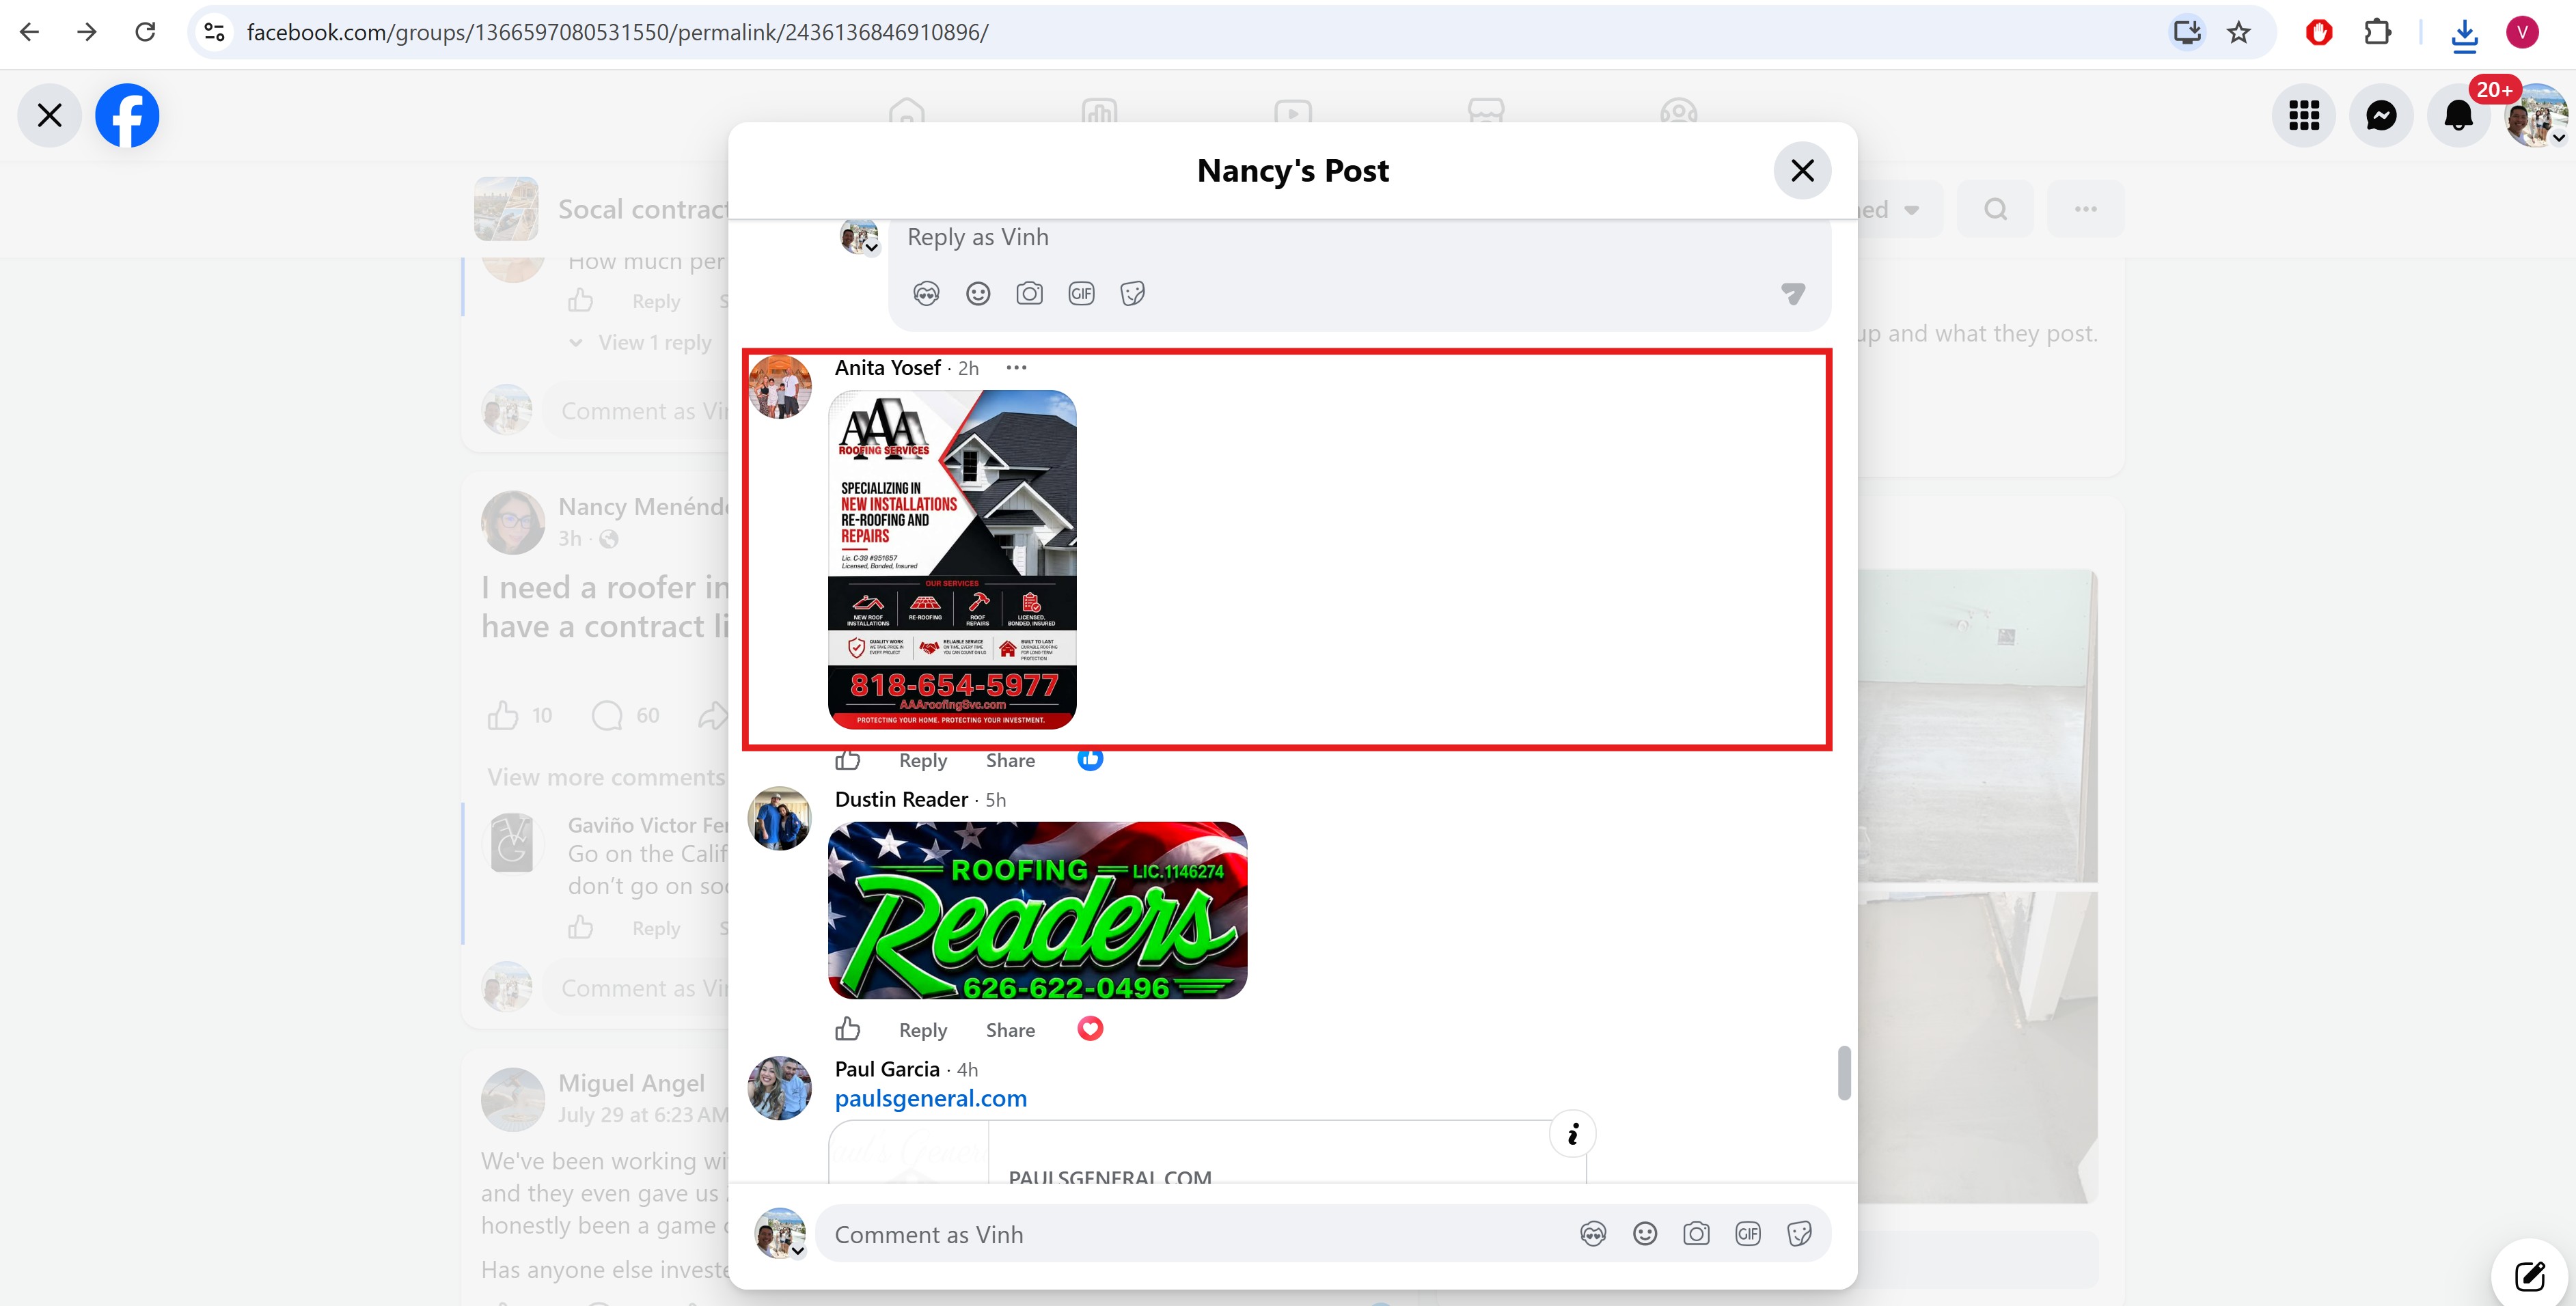
Task: Open options menu for Anita Yosef's comment
Action: pos(1017,368)
